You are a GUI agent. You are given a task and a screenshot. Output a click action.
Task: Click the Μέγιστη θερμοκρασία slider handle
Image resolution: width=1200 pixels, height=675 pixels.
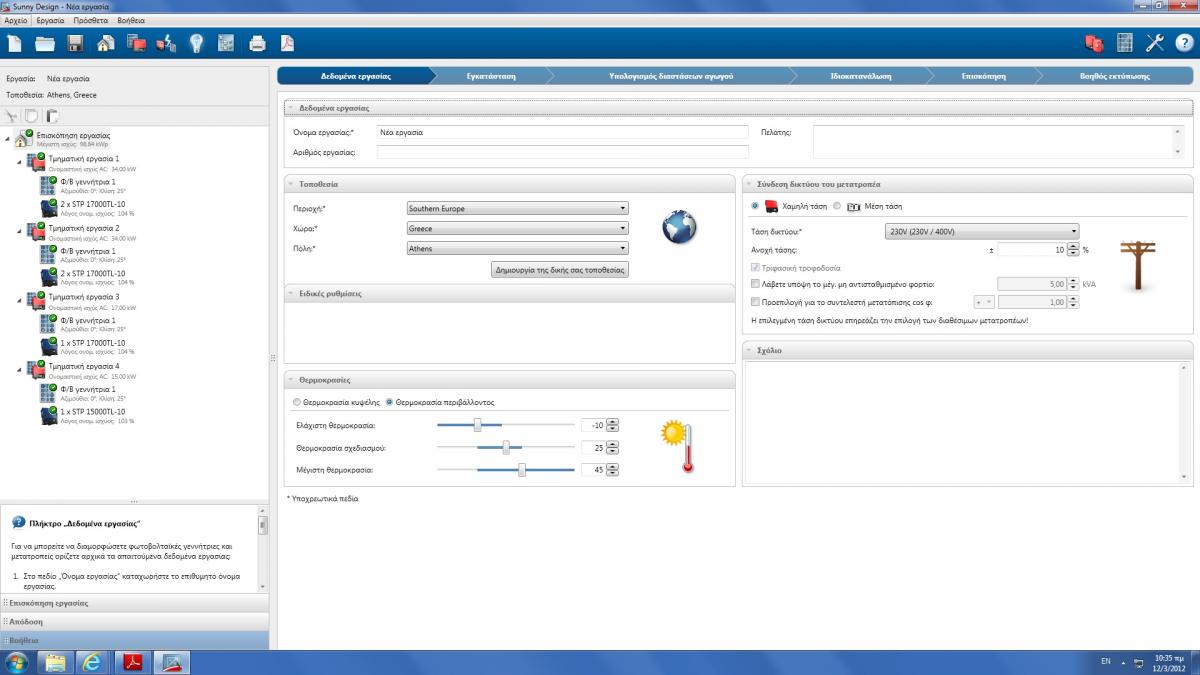[522, 469]
